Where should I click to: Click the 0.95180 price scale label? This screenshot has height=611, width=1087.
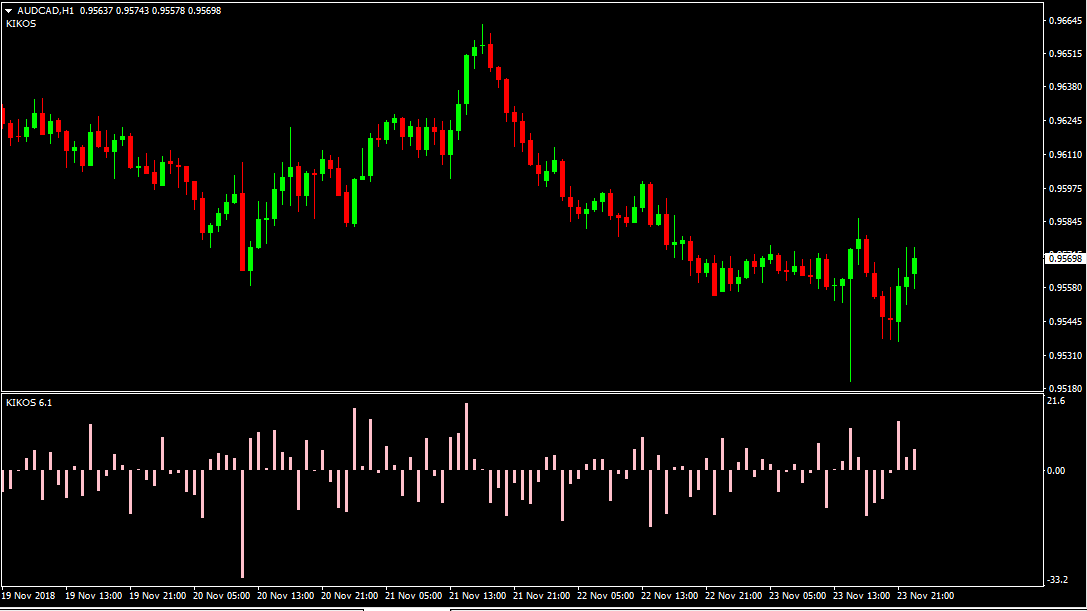click(x=1062, y=389)
